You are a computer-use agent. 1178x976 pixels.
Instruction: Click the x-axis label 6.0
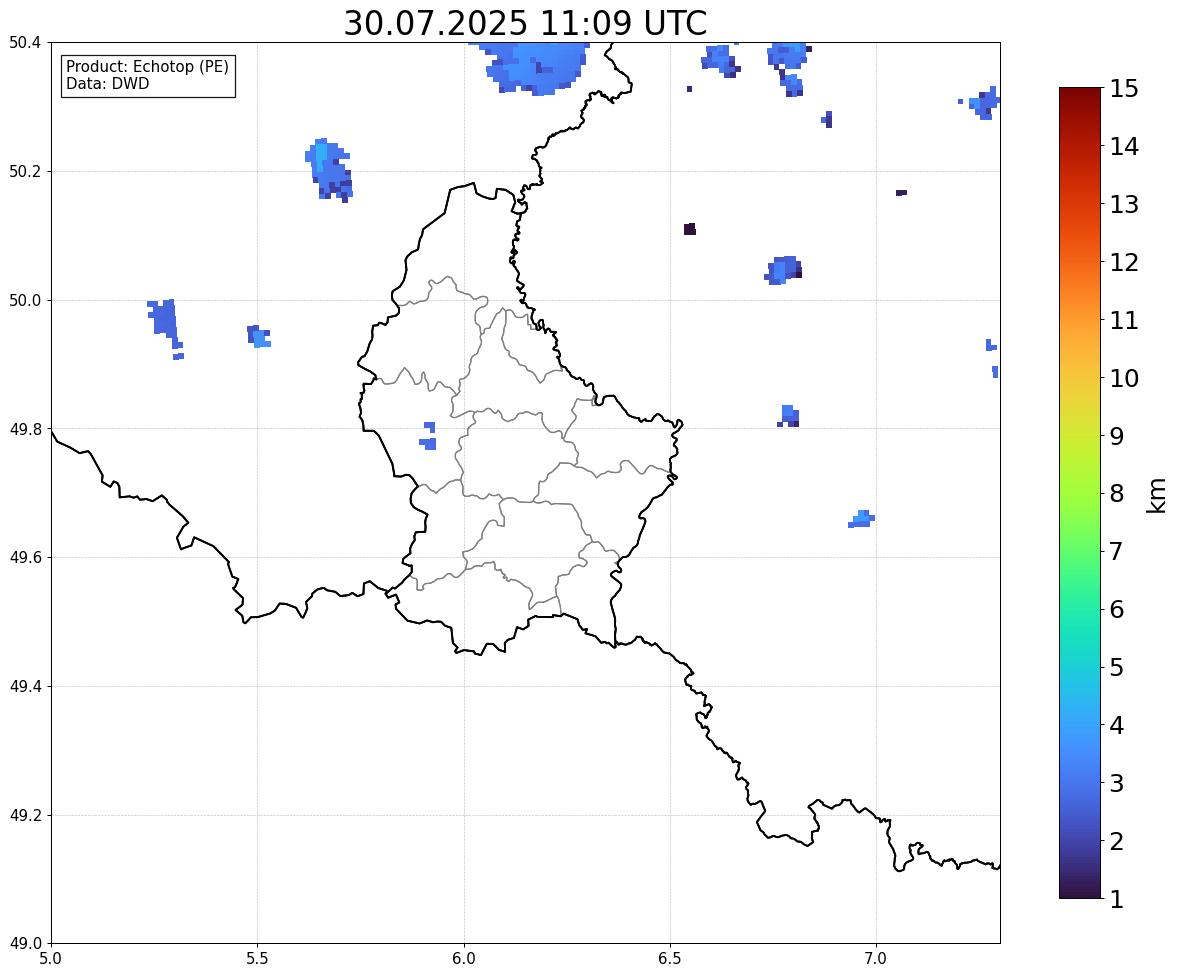(x=464, y=959)
